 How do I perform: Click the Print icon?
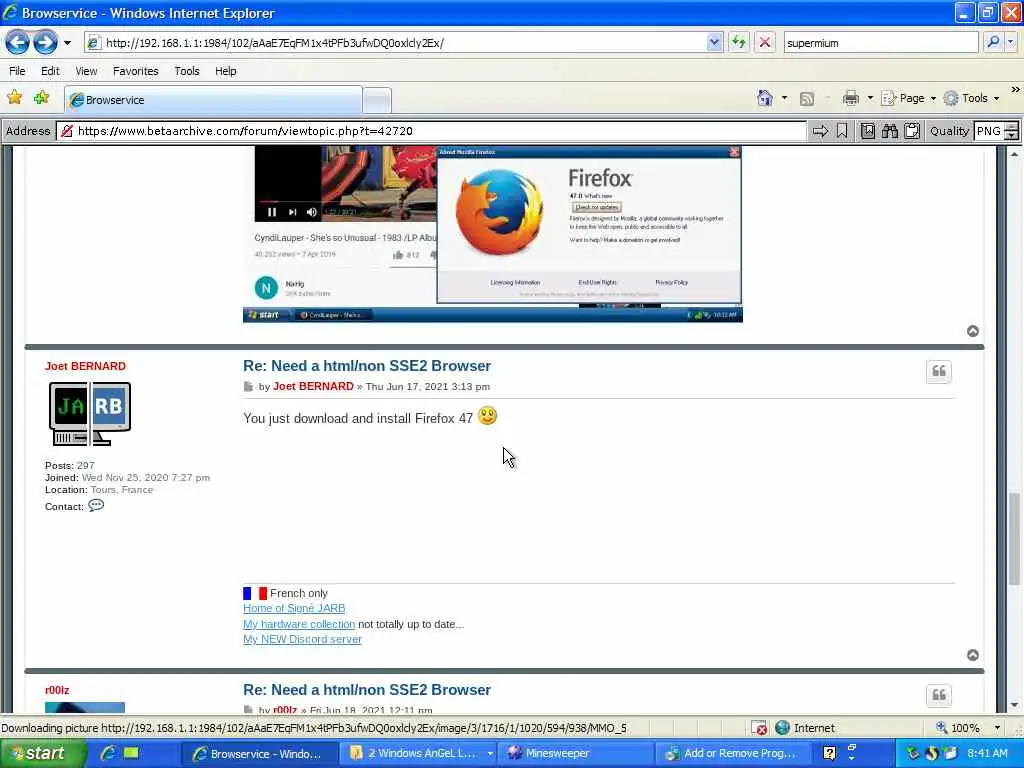coord(850,99)
